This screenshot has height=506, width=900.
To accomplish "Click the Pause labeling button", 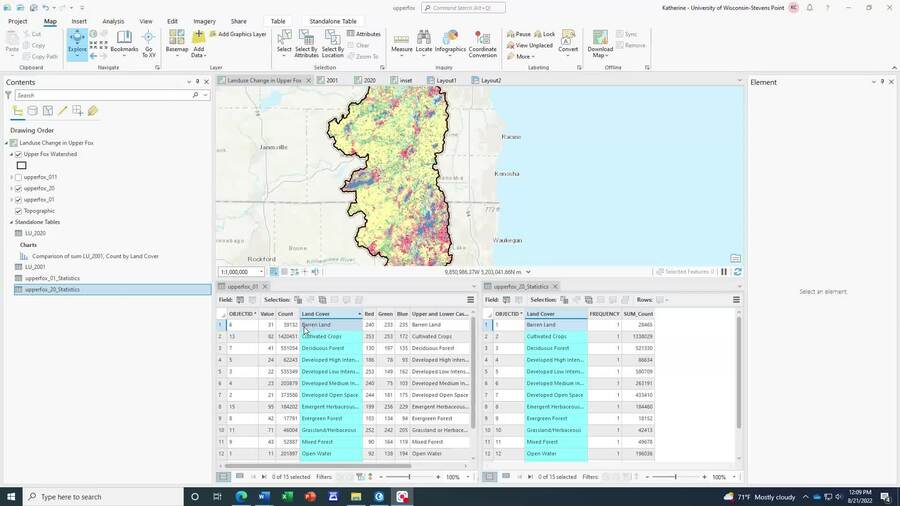I will click(x=519, y=34).
